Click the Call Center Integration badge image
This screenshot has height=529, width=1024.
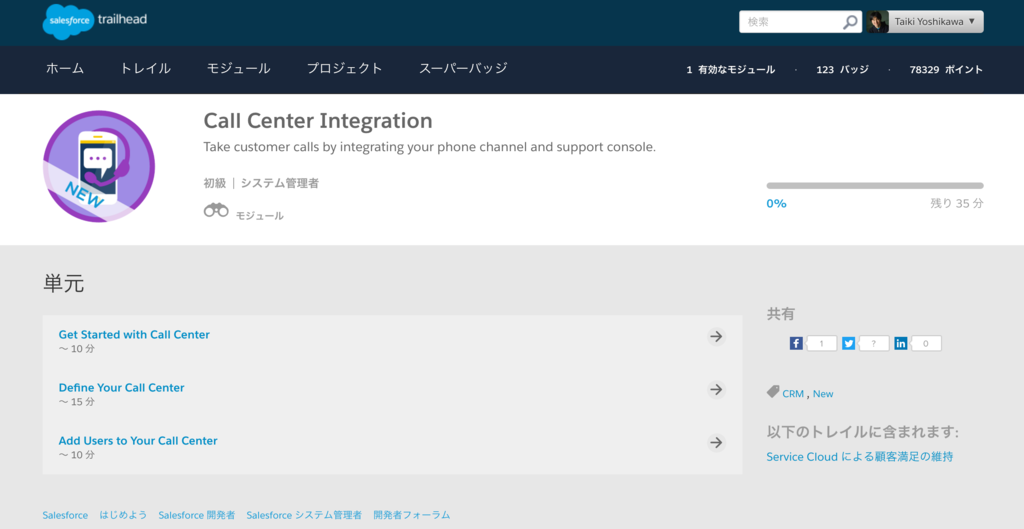pyautogui.click(x=99, y=167)
